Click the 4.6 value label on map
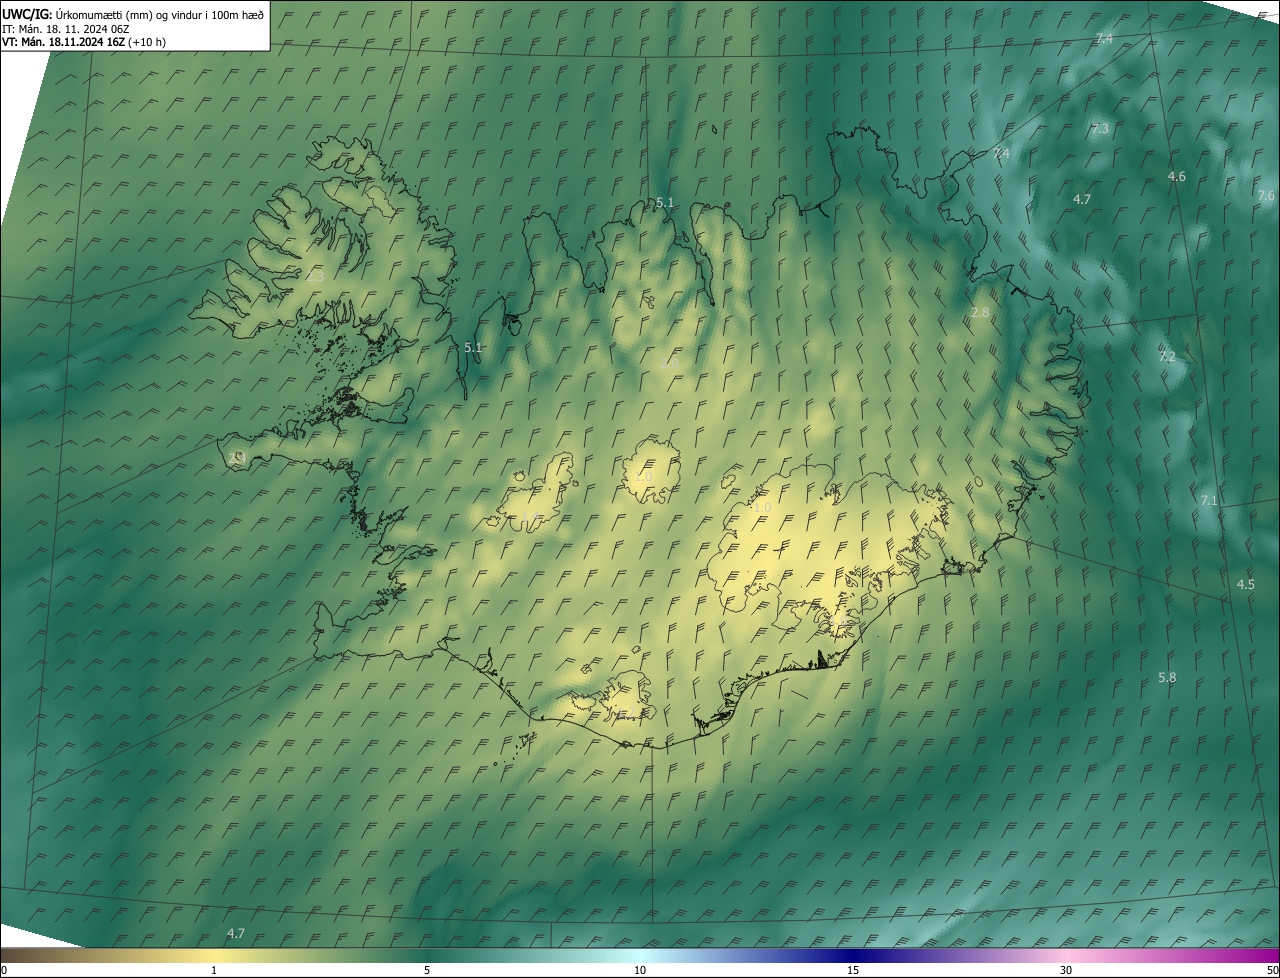 click(1177, 176)
